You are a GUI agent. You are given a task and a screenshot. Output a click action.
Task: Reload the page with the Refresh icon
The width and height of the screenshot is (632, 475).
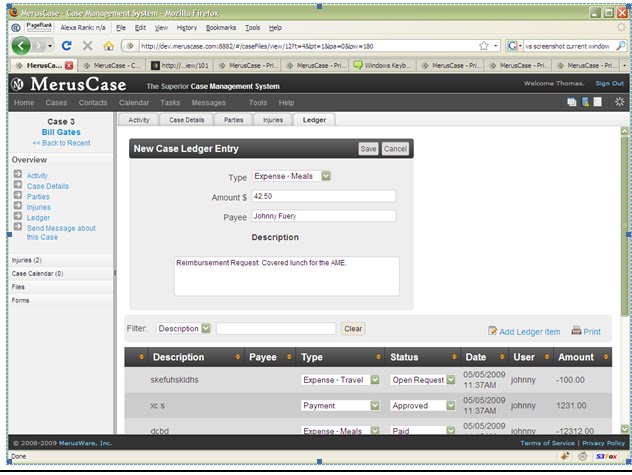pyautogui.click(x=67, y=46)
